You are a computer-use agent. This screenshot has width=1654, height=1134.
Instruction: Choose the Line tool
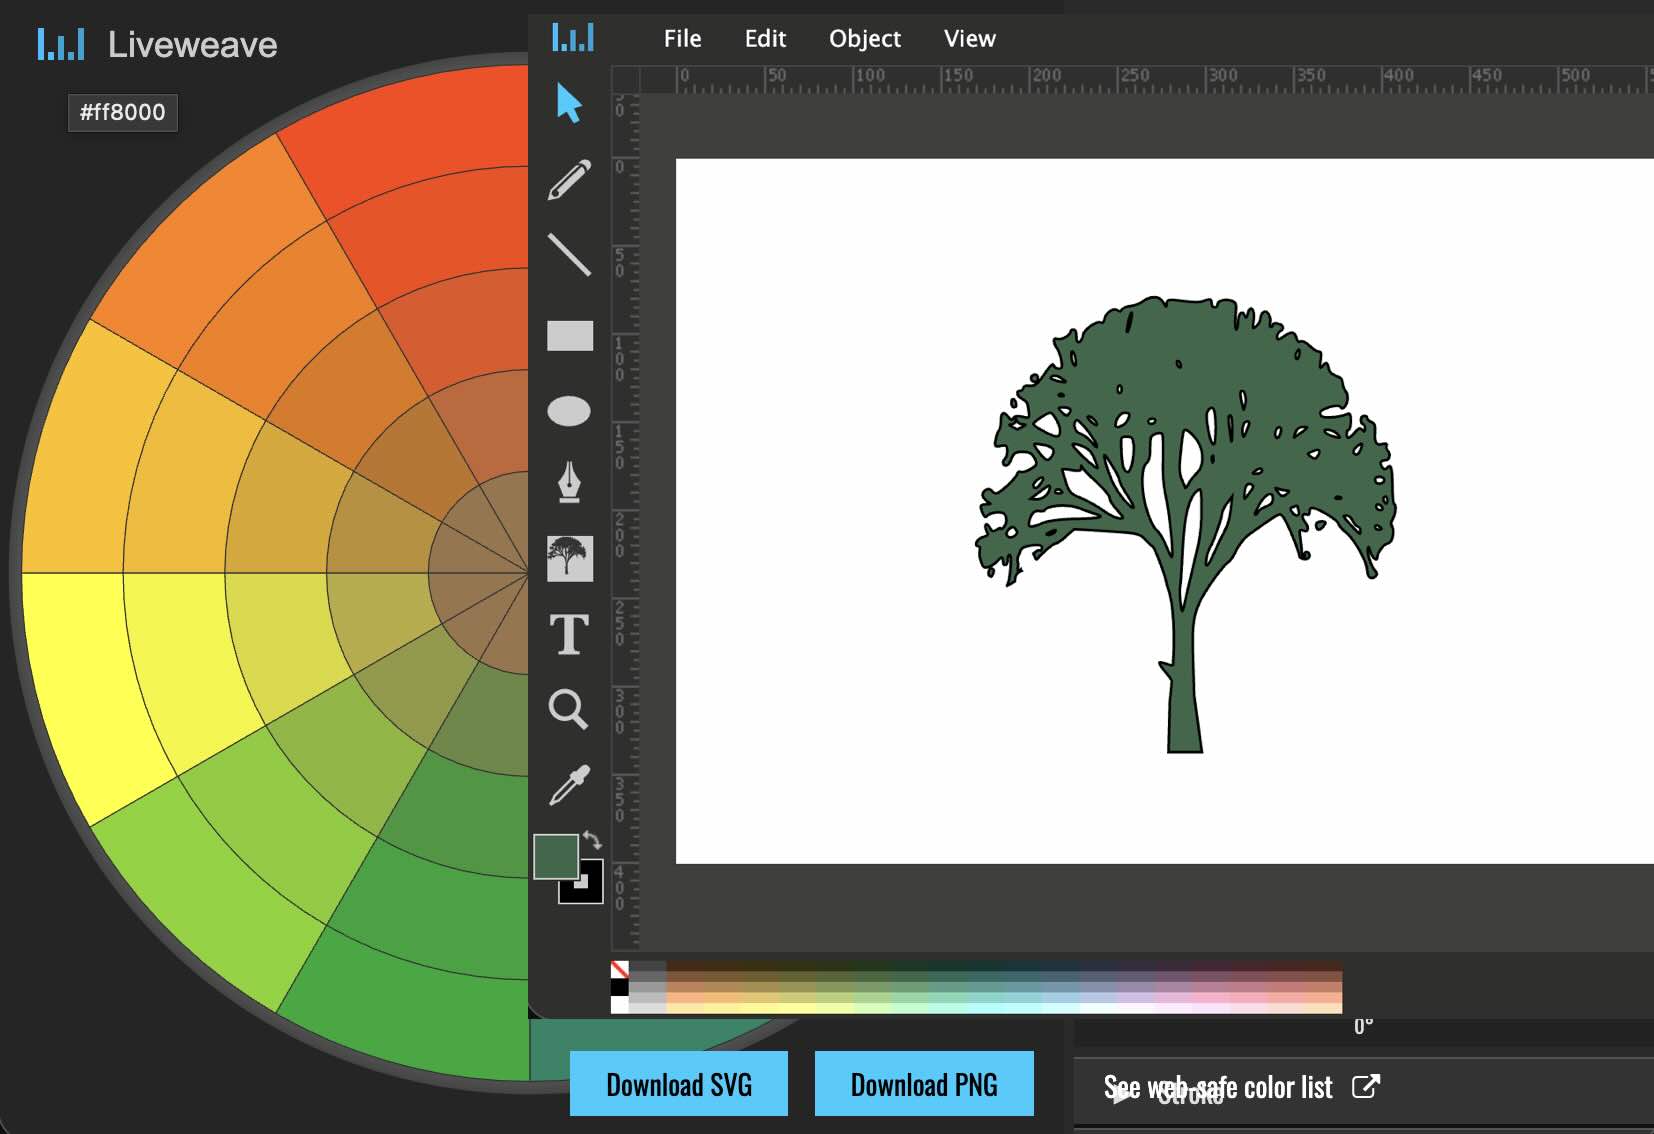pyautogui.click(x=569, y=255)
